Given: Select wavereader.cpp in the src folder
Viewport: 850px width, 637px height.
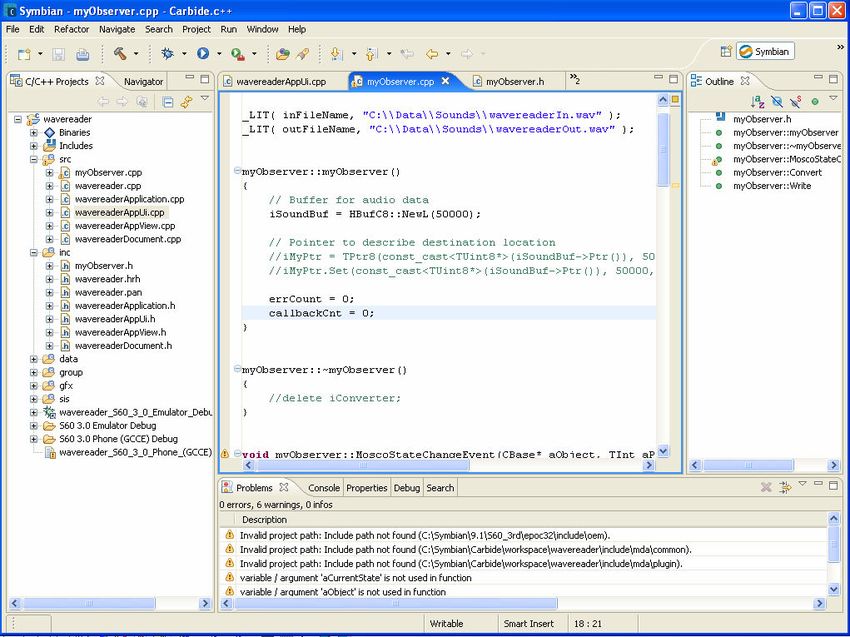Looking at the screenshot, I should pos(108,186).
